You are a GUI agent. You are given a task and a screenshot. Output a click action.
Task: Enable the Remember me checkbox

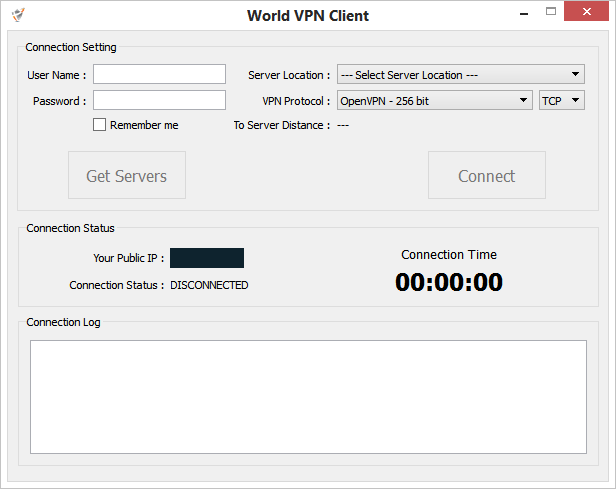pos(99,125)
